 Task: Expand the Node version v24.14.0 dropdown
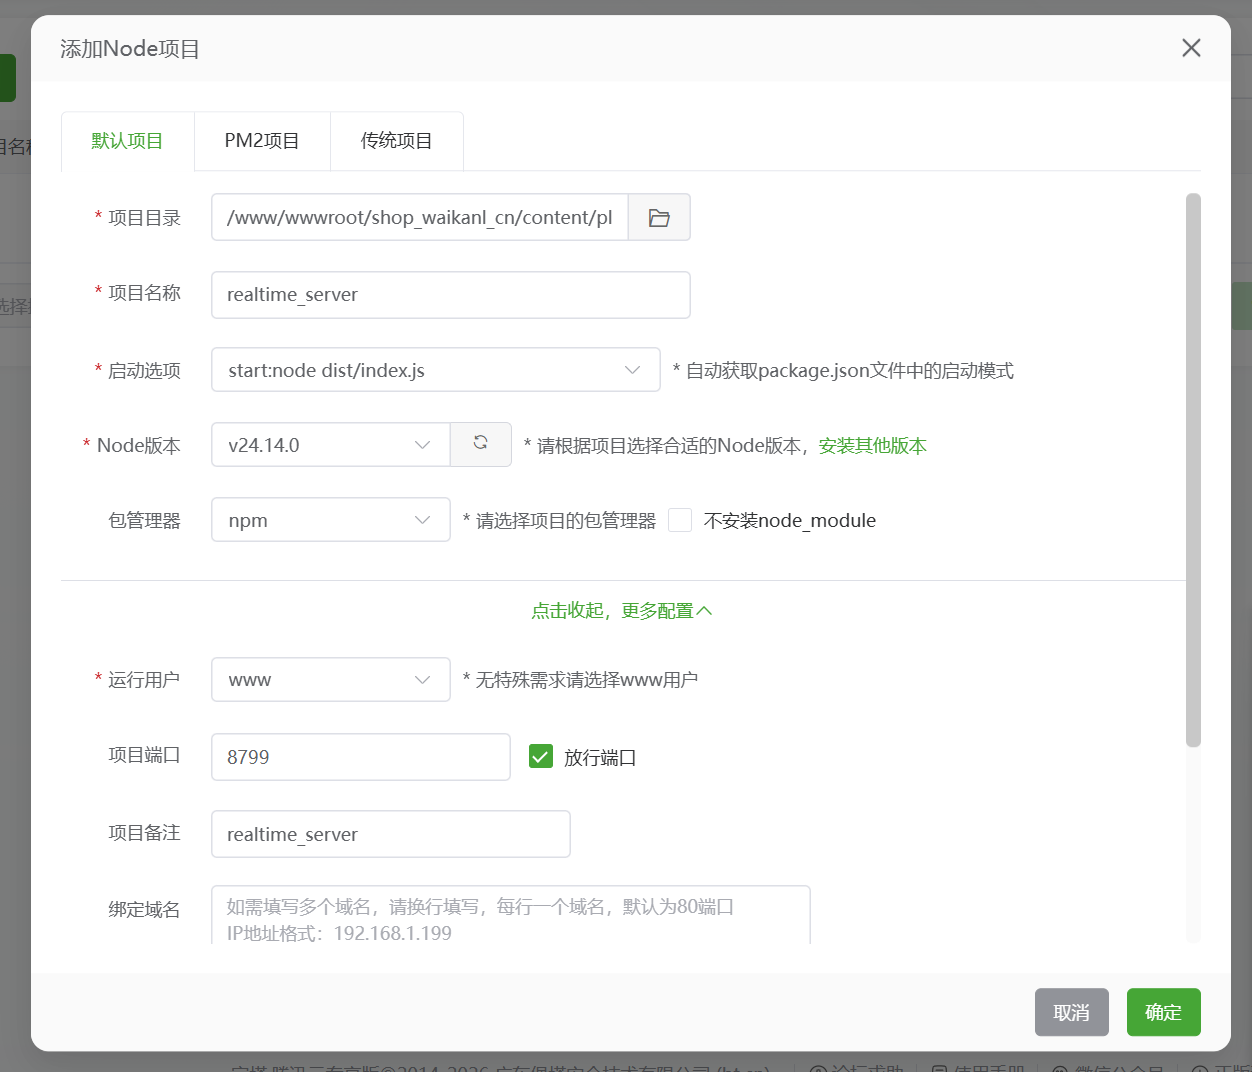pyautogui.click(x=330, y=445)
